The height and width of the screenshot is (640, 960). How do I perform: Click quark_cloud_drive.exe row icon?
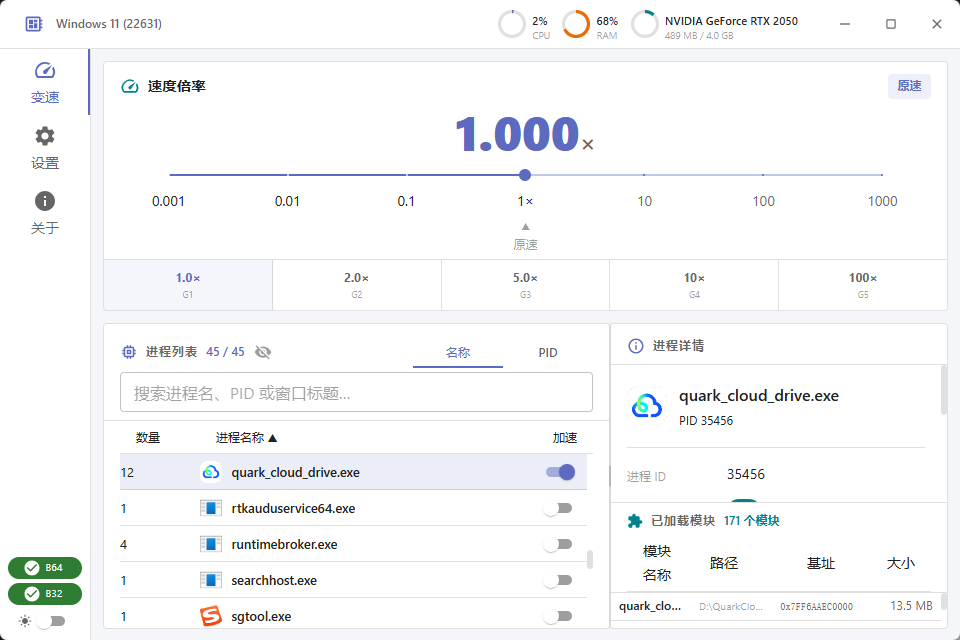[211, 472]
